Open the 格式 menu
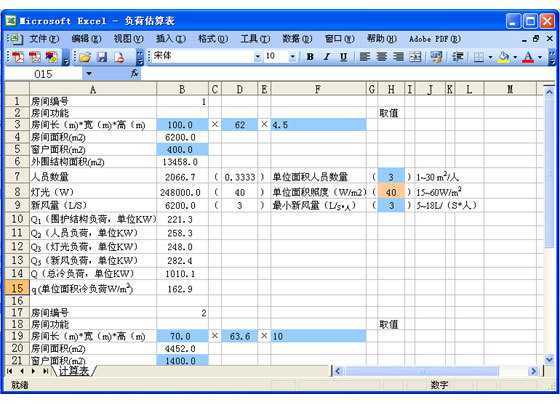Image resolution: width=560 pixels, height=403 pixels. (213, 39)
